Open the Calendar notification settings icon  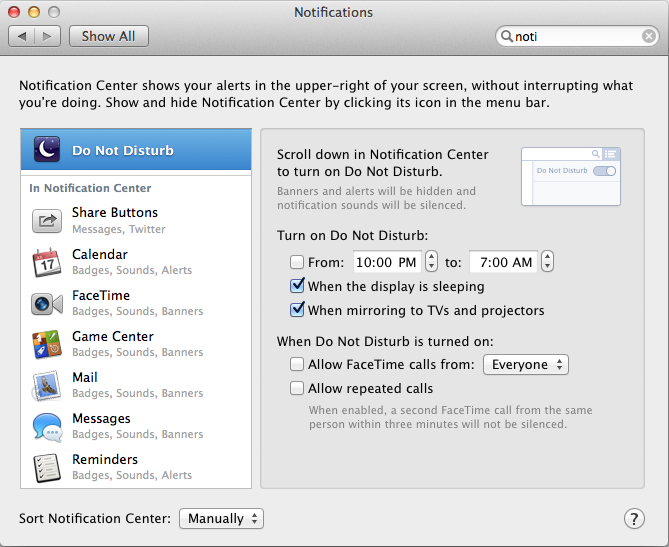(x=47, y=262)
